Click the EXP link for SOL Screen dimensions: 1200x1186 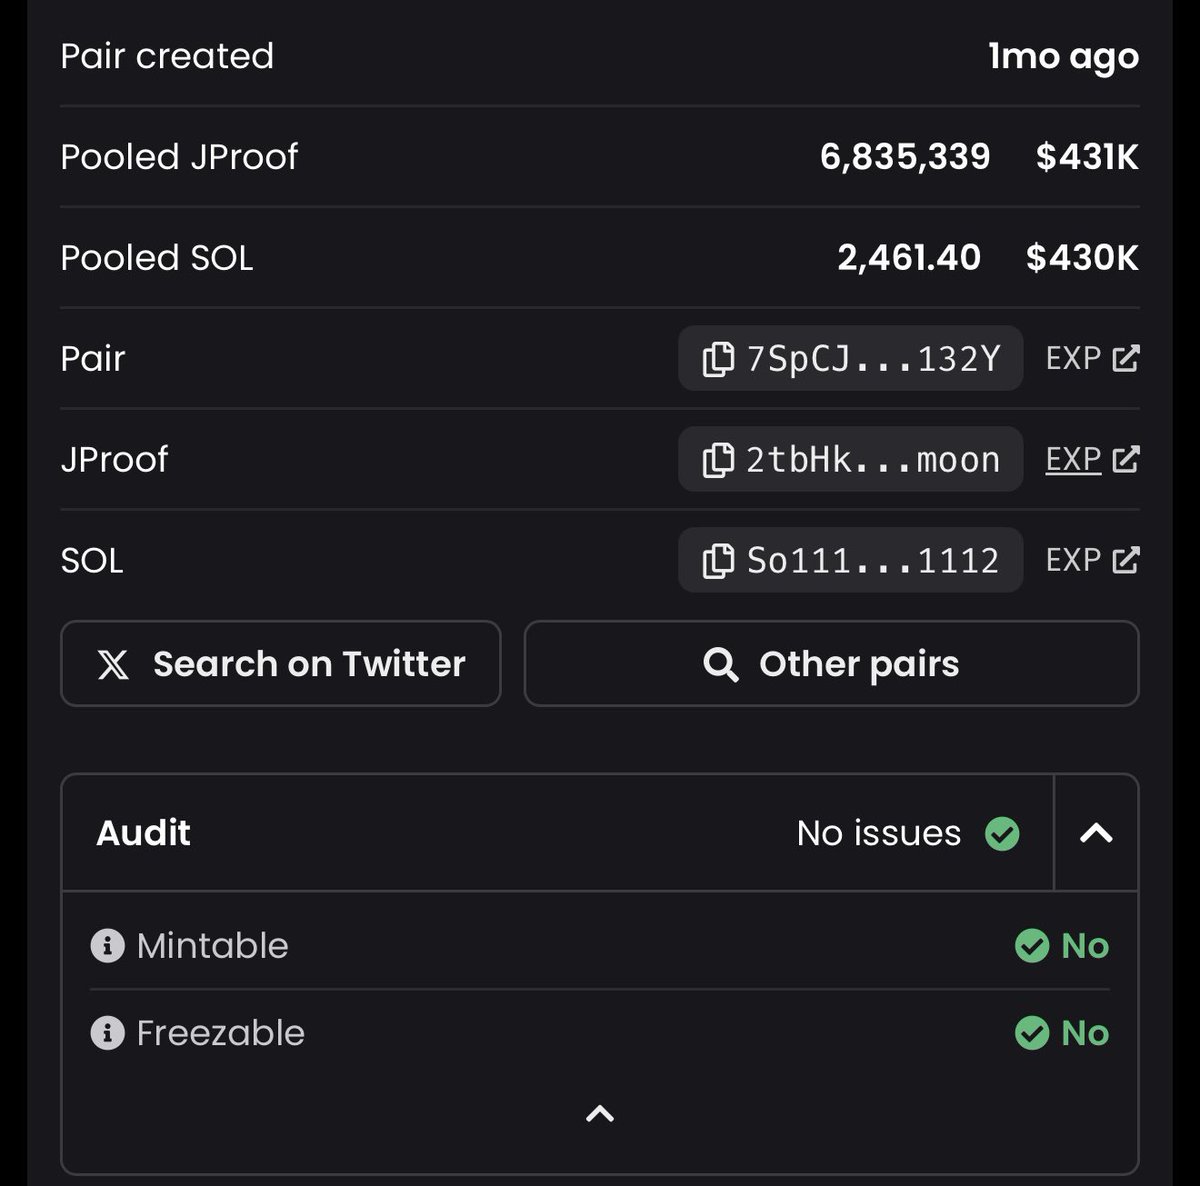coord(1073,560)
